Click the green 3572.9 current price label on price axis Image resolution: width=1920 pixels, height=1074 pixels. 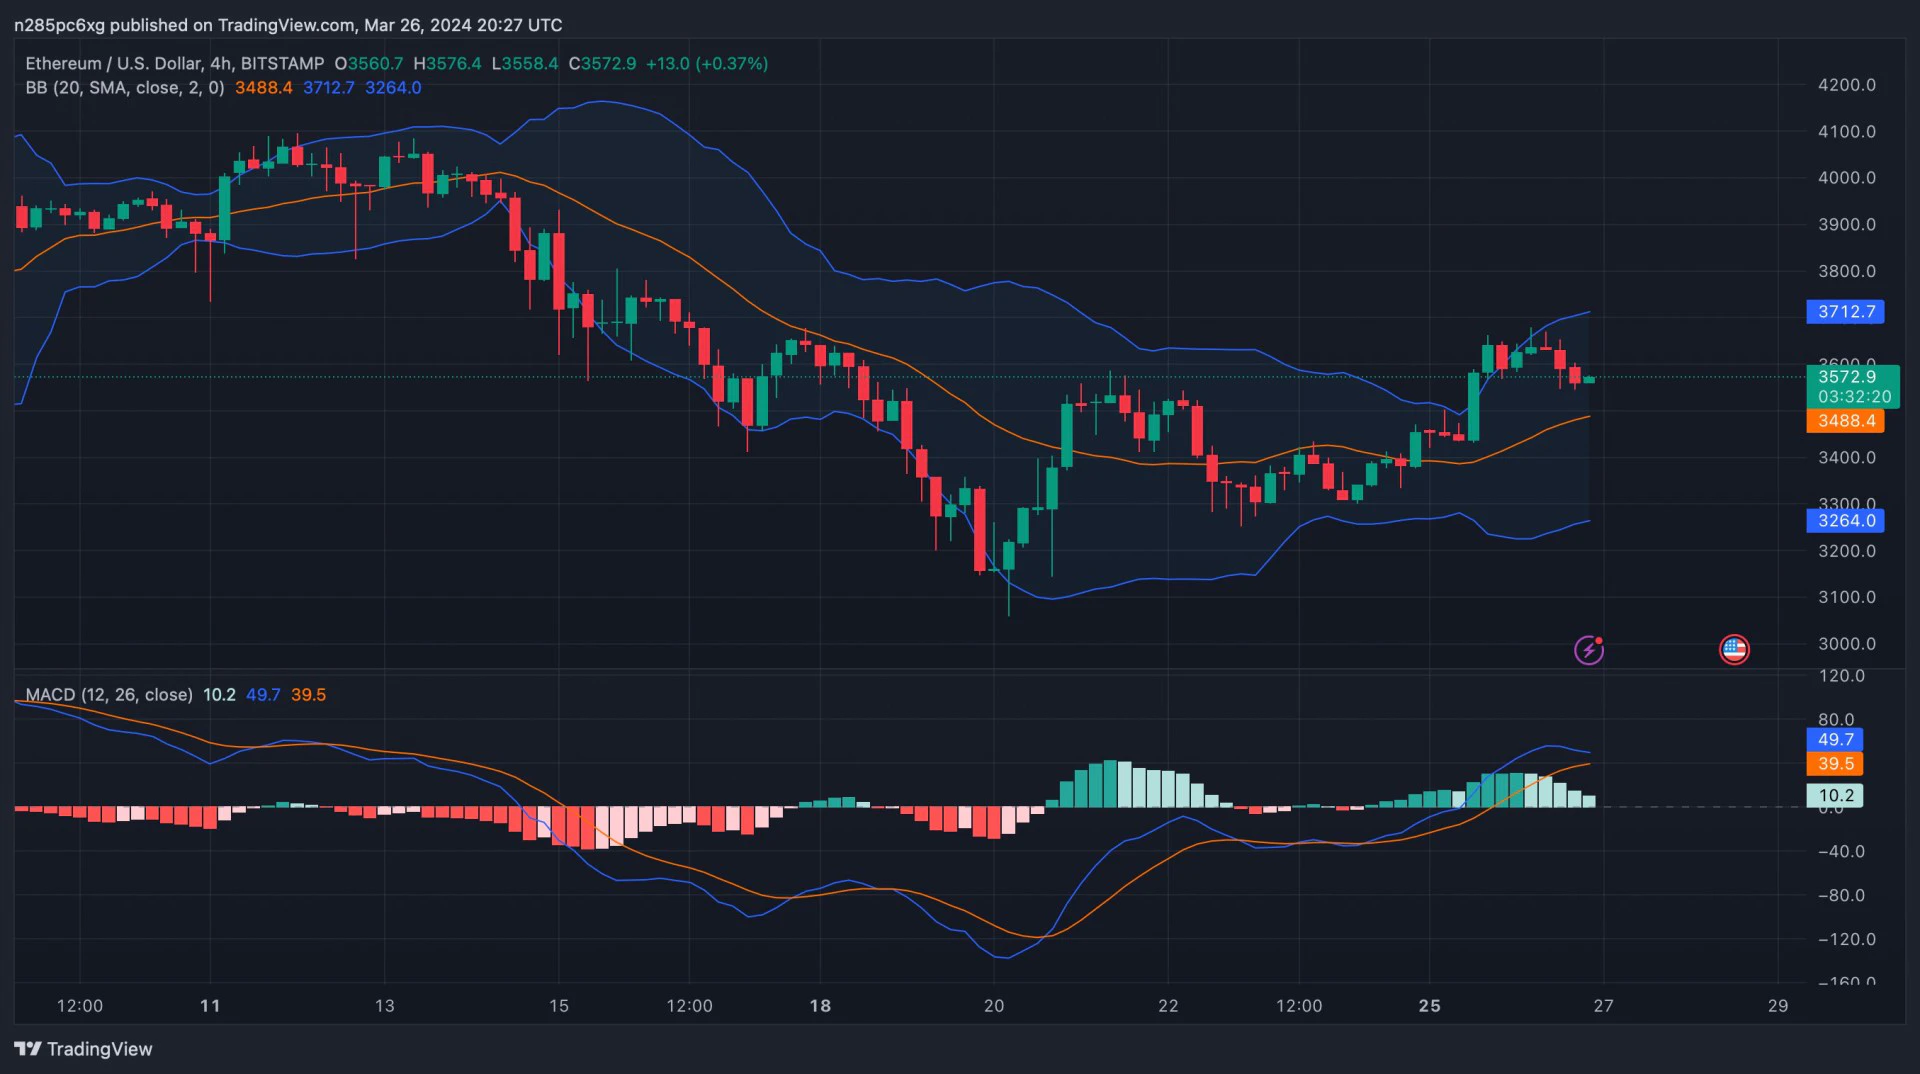pos(1846,377)
